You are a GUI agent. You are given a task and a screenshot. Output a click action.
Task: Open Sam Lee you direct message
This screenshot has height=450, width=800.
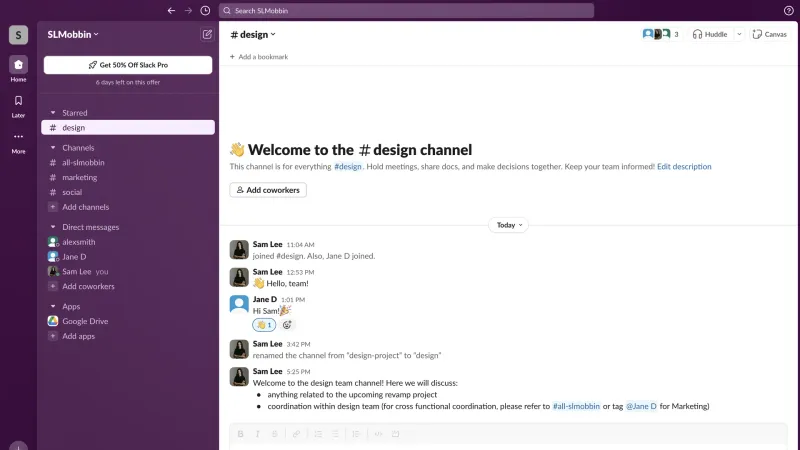[x=128, y=271]
